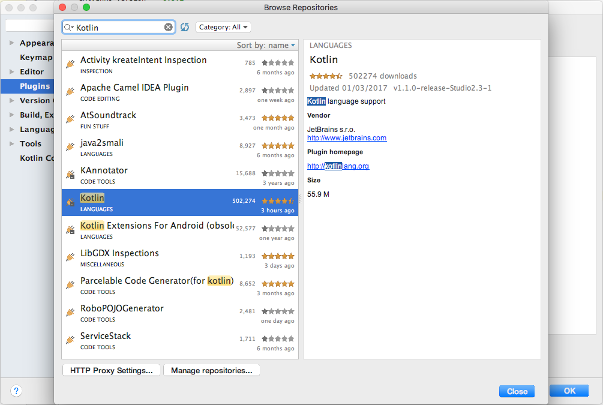
Task: Click the selected Kotlin plugin icon
Action: [70, 202]
